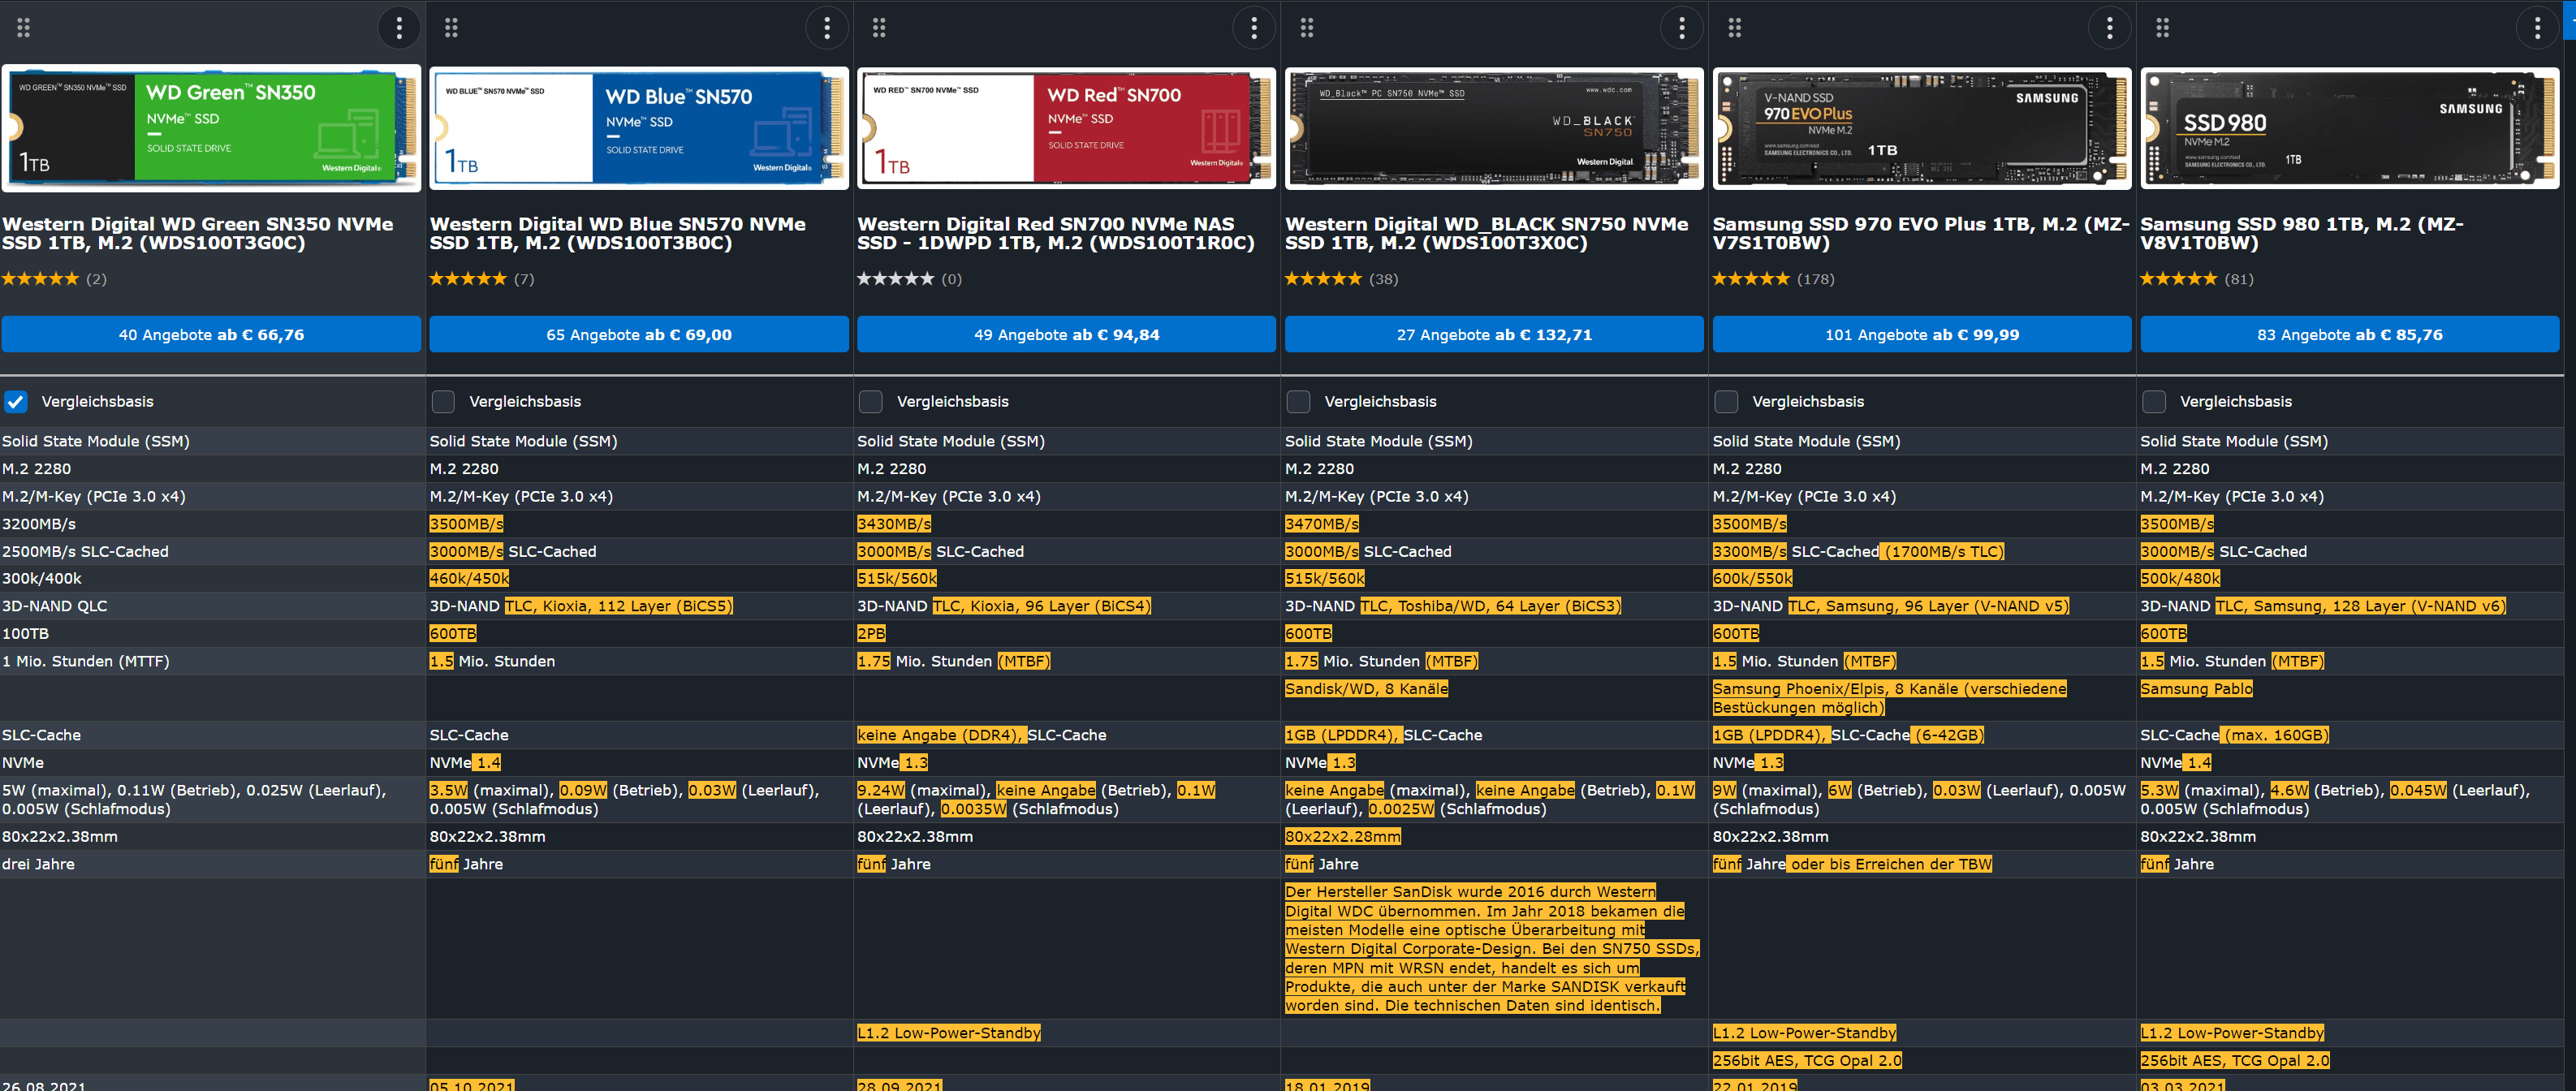Grab drag handle of Samsung 970 EVO Plus column

tap(1735, 28)
